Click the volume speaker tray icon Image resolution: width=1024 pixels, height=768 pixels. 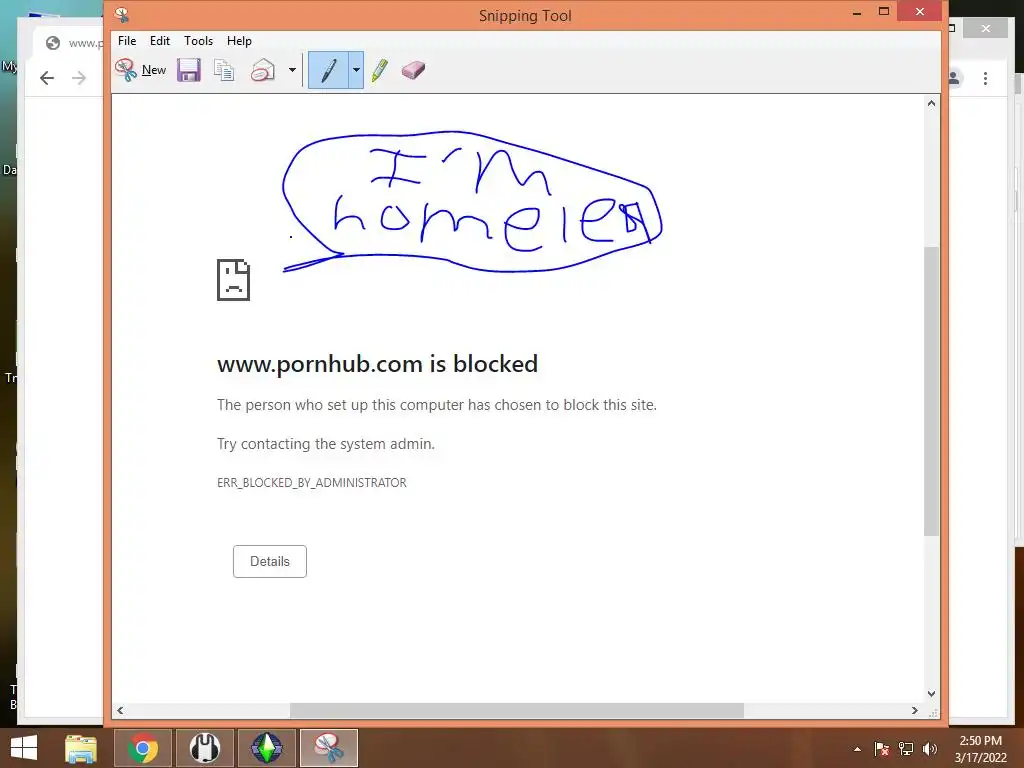(x=929, y=749)
